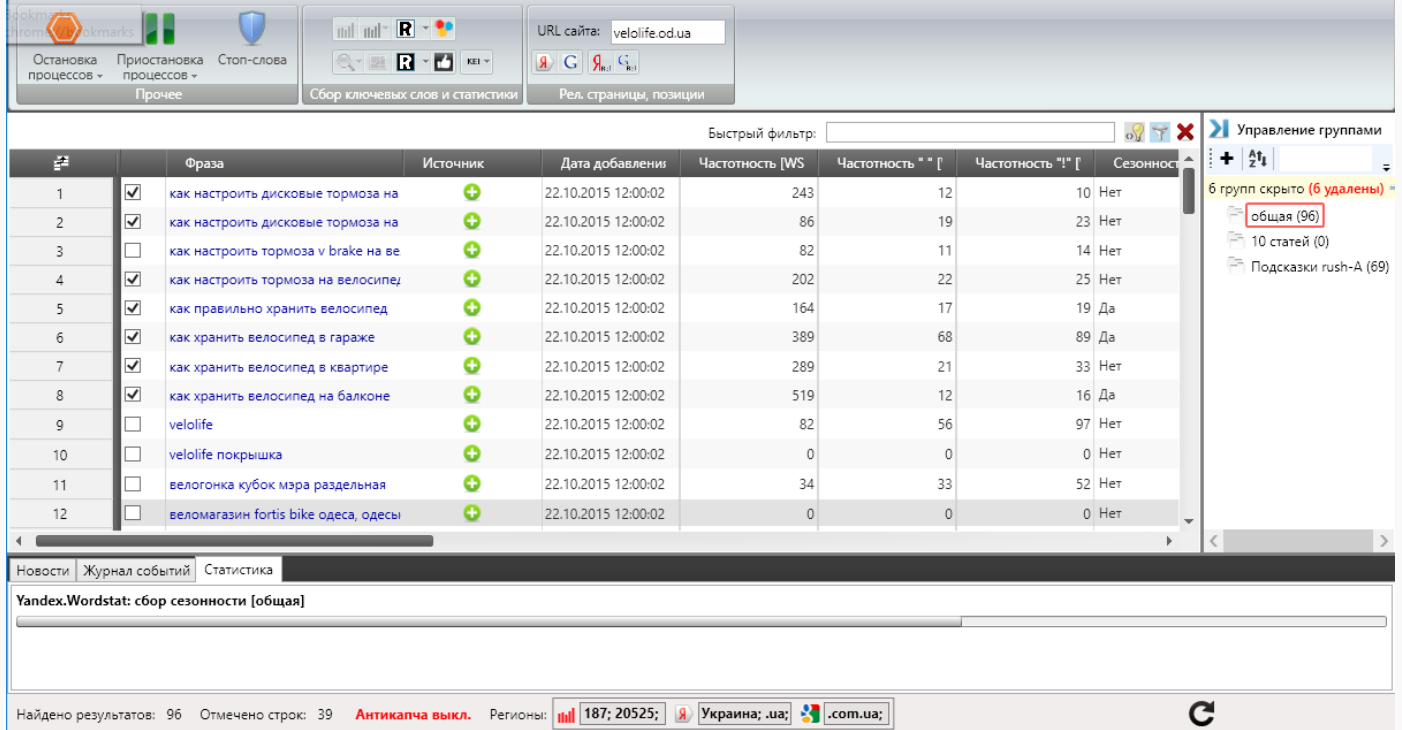Collapse the group management panel arrow icon
The height and width of the screenshot is (730, 1402).
coord(1218,129)
